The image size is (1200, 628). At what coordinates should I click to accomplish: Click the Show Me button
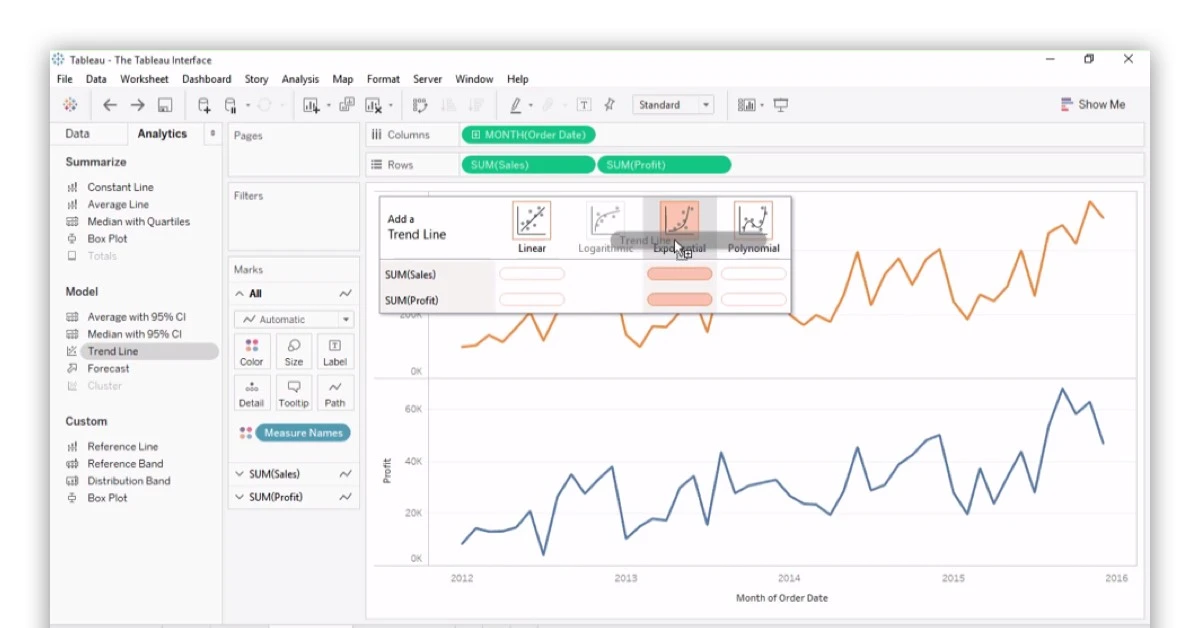(x=1092, y=105)
